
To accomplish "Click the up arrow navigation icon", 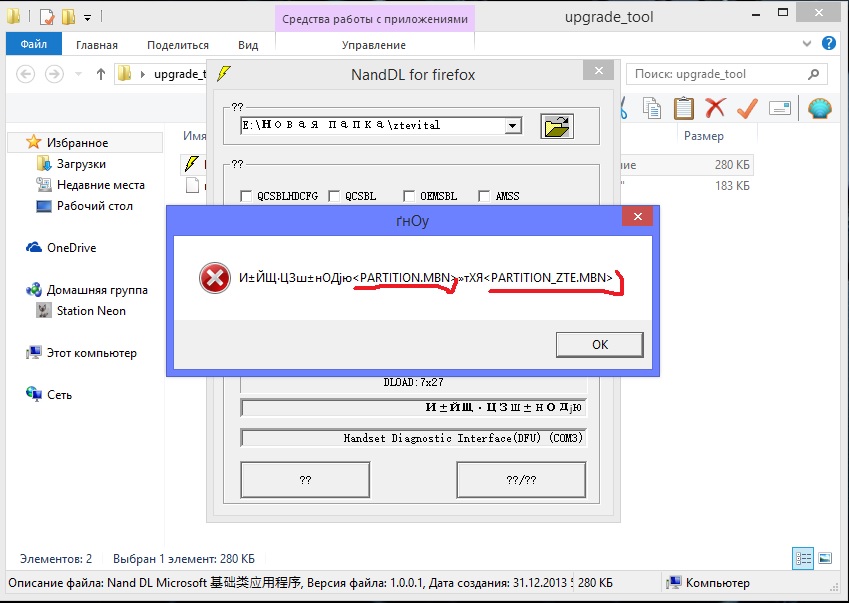I will [x=101, y=74].
